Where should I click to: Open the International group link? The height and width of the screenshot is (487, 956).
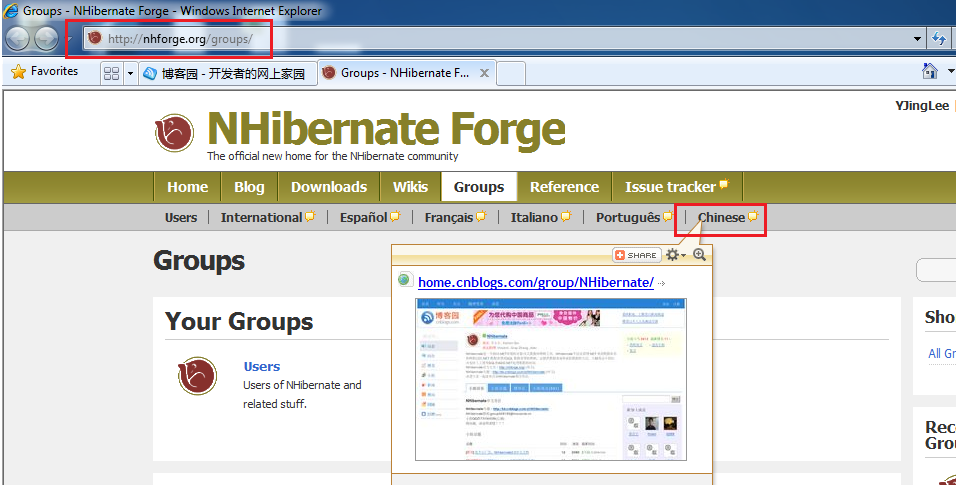click(261, 218)
